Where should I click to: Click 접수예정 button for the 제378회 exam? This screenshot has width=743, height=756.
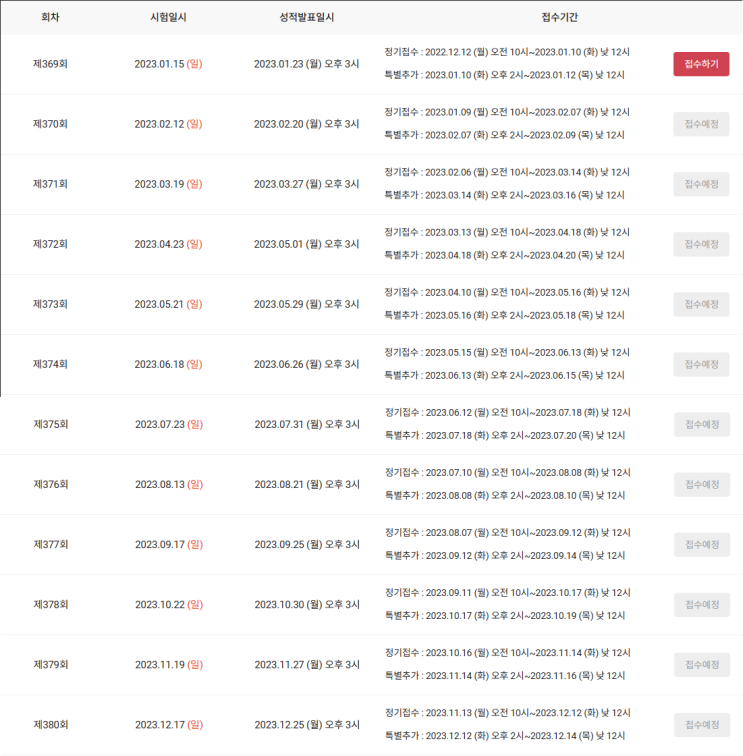pyautogui.click(x=701, y=604)
